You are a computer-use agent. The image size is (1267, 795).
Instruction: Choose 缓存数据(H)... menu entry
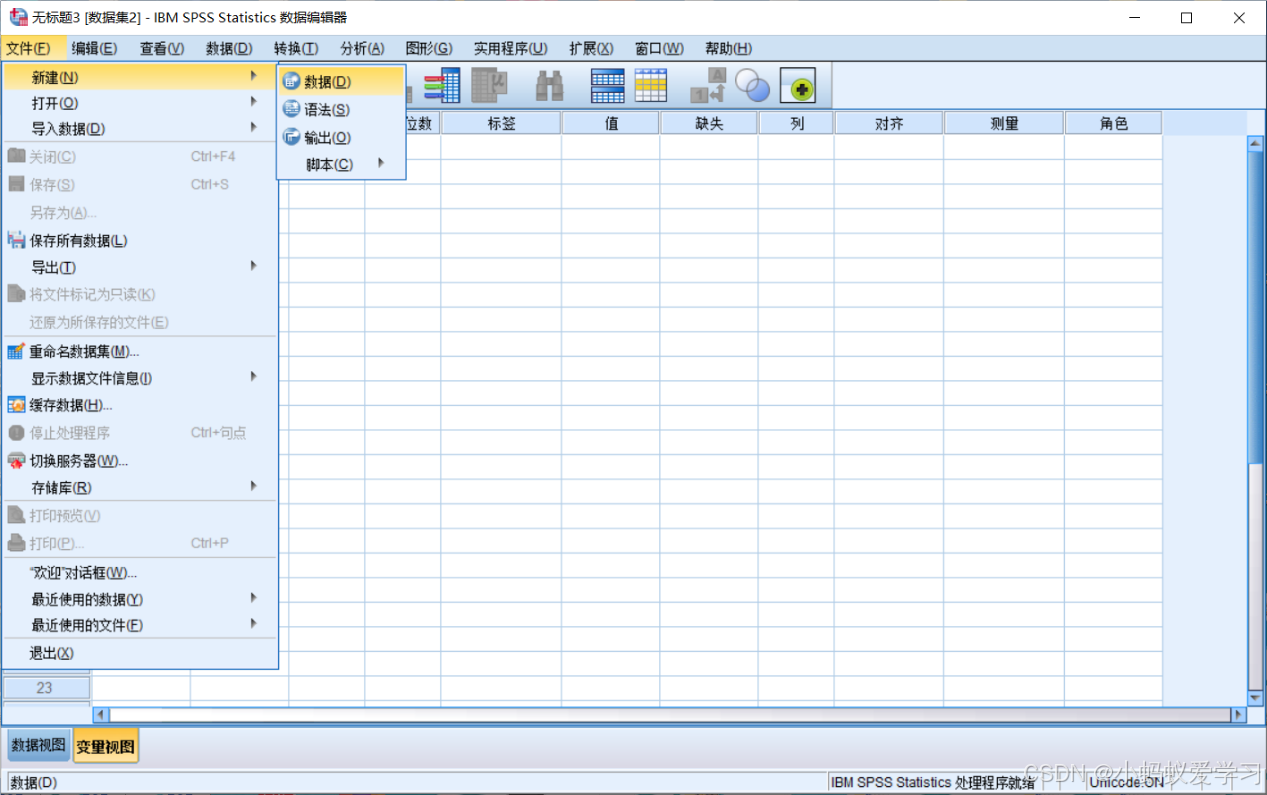pos(140,405)
